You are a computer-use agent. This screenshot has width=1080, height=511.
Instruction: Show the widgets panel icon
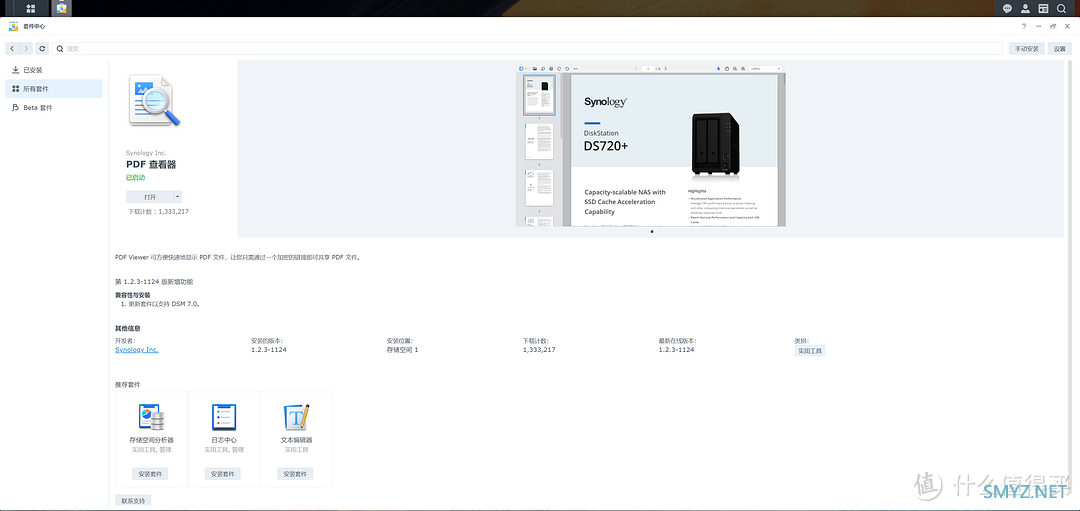point(1043,9)
